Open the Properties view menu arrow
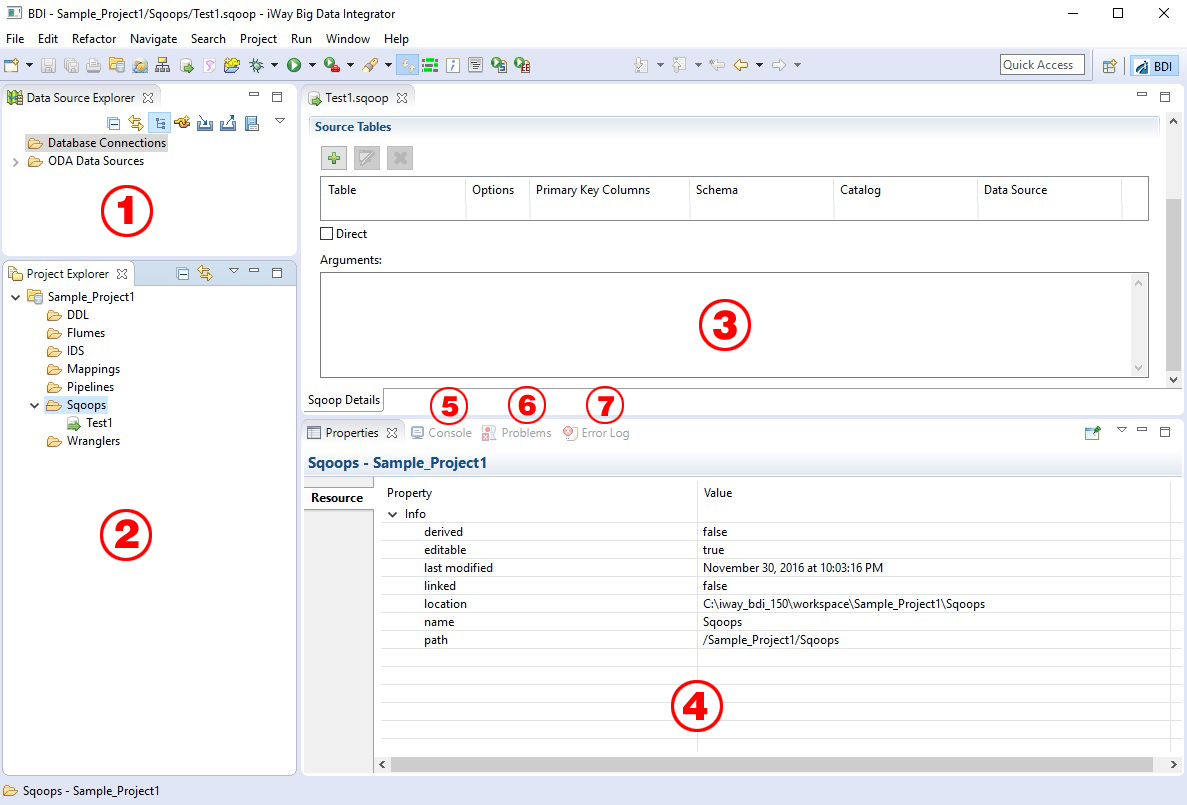1187x805 pixels. pyautogui.click(x=1122, y=430)
